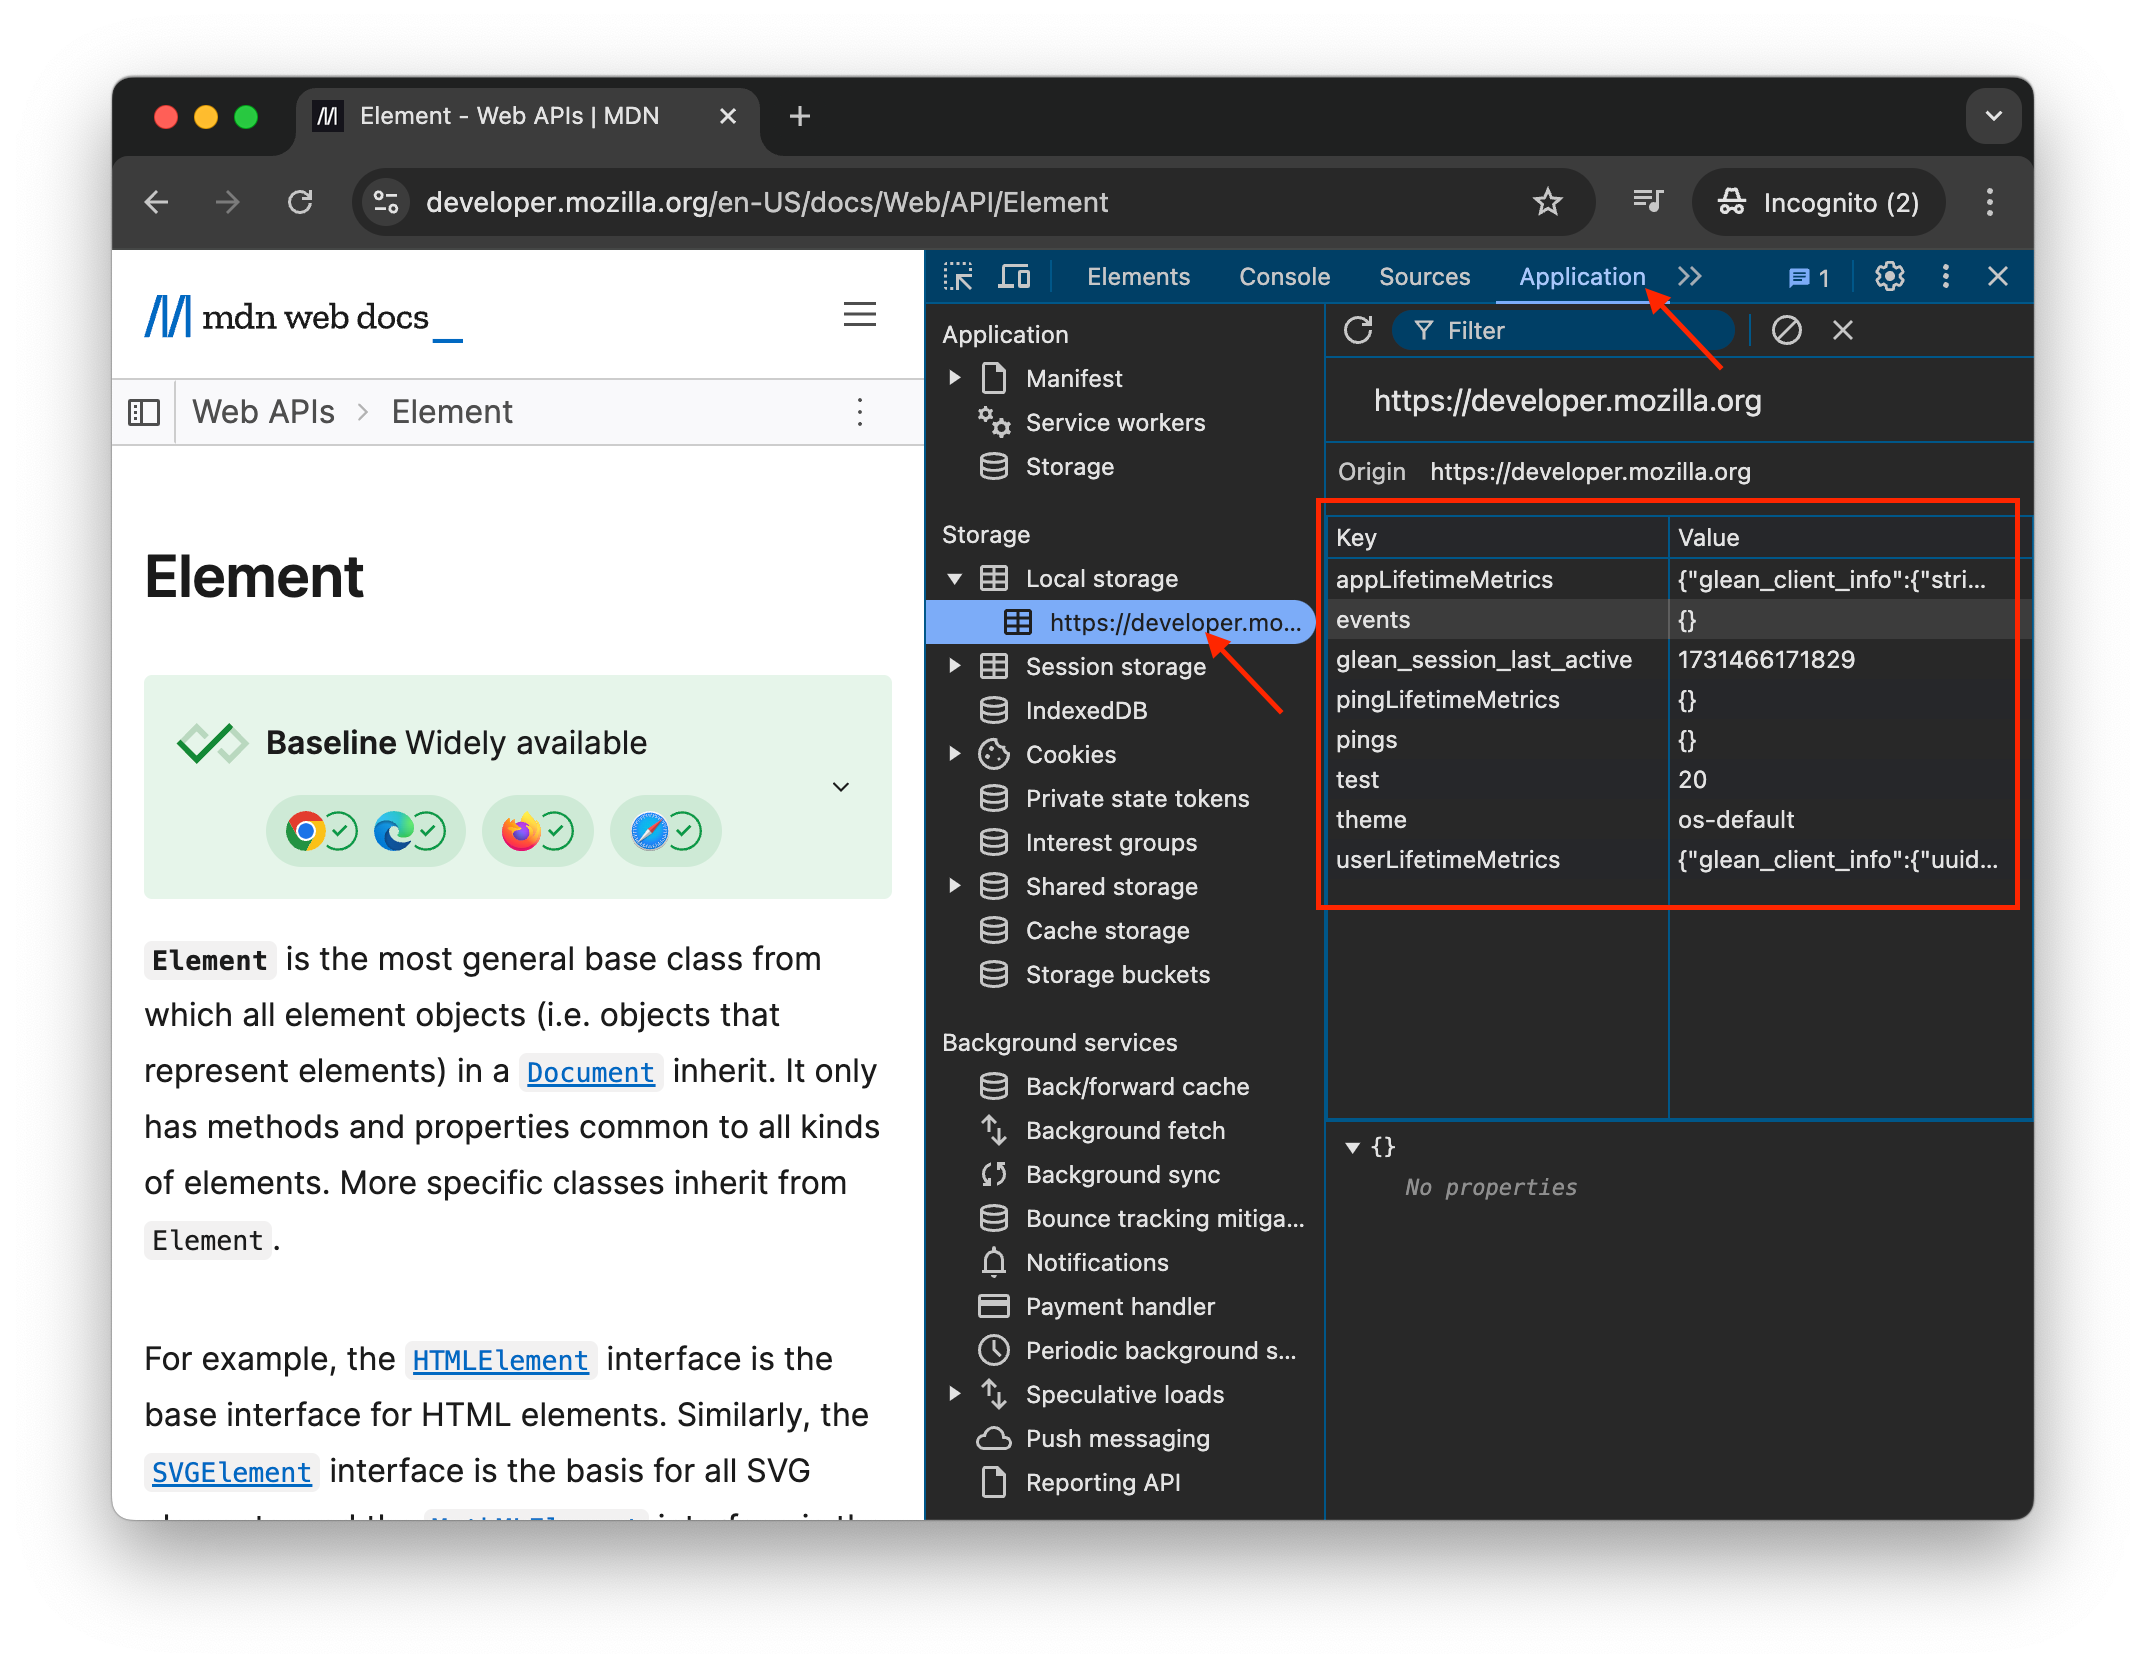Open Reporting API
Screen dimensions: 2146x1668
[1103, 1482]
